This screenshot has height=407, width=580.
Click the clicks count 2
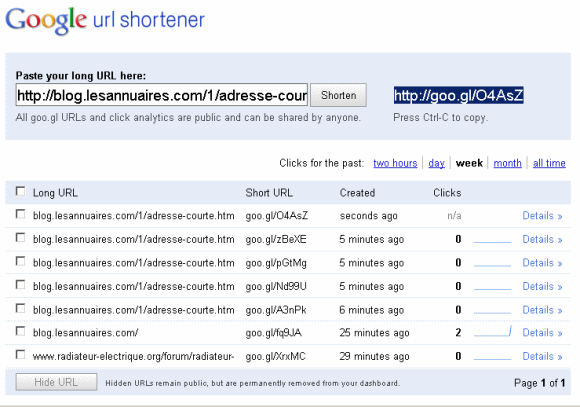pos(458,333)
